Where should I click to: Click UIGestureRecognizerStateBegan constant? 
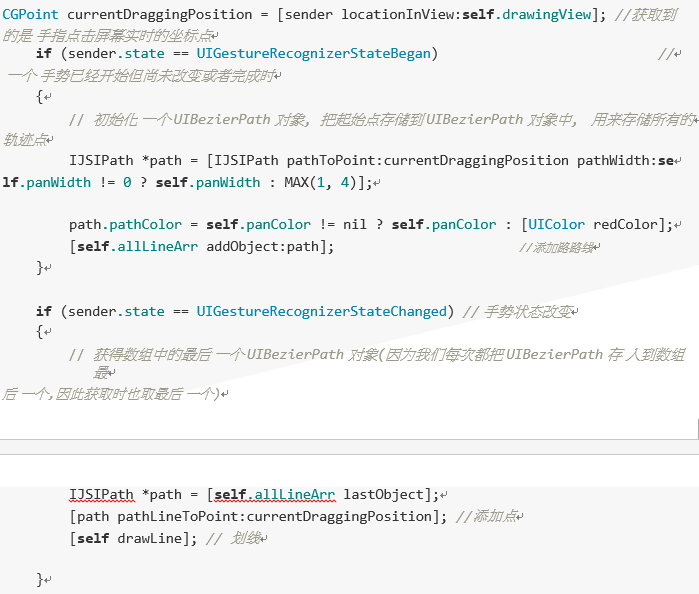click(x=314, y=54)
